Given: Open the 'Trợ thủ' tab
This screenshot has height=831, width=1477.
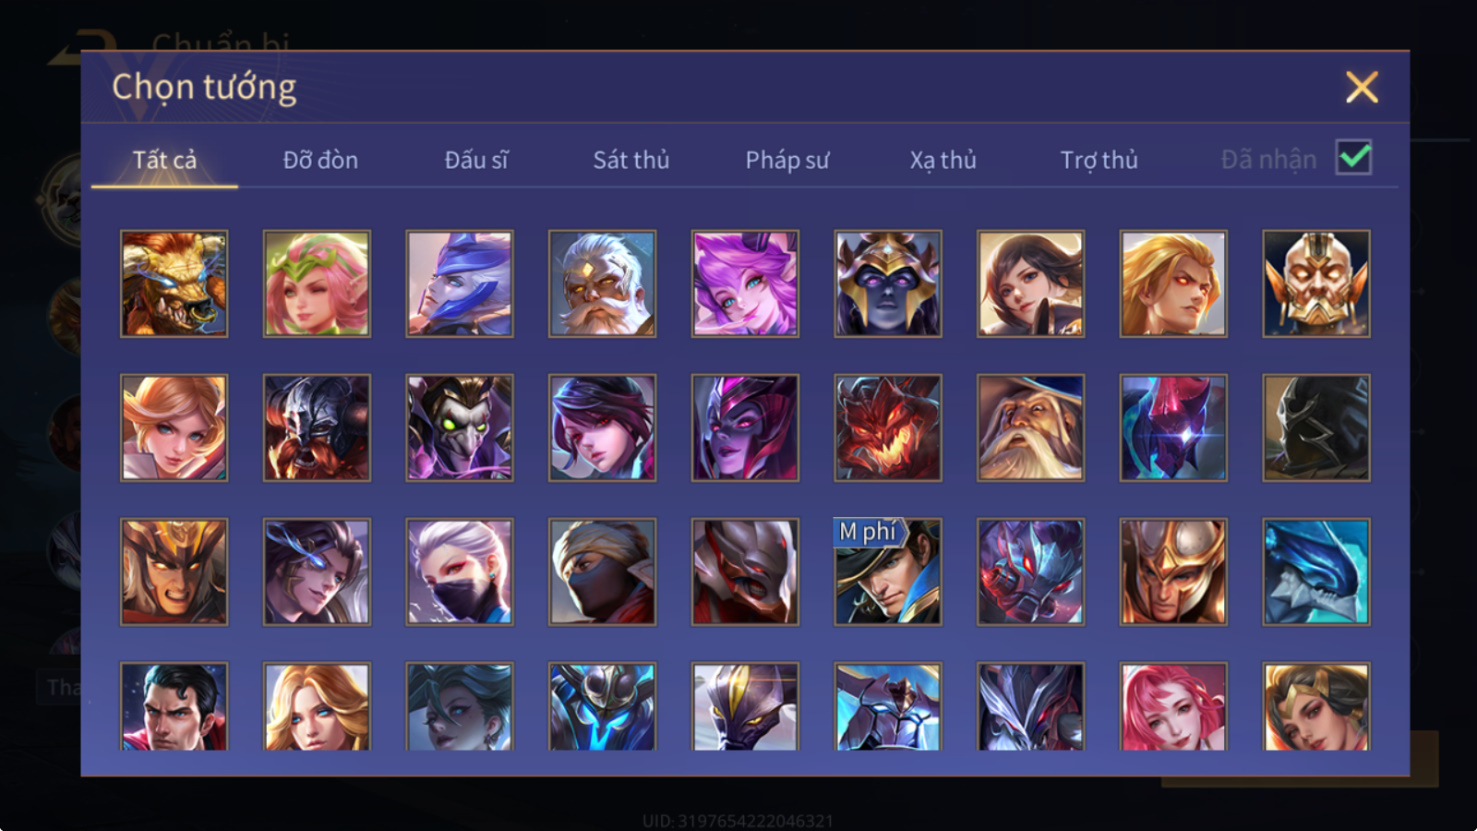Looking at the screenshot, I should (1099, 160).
